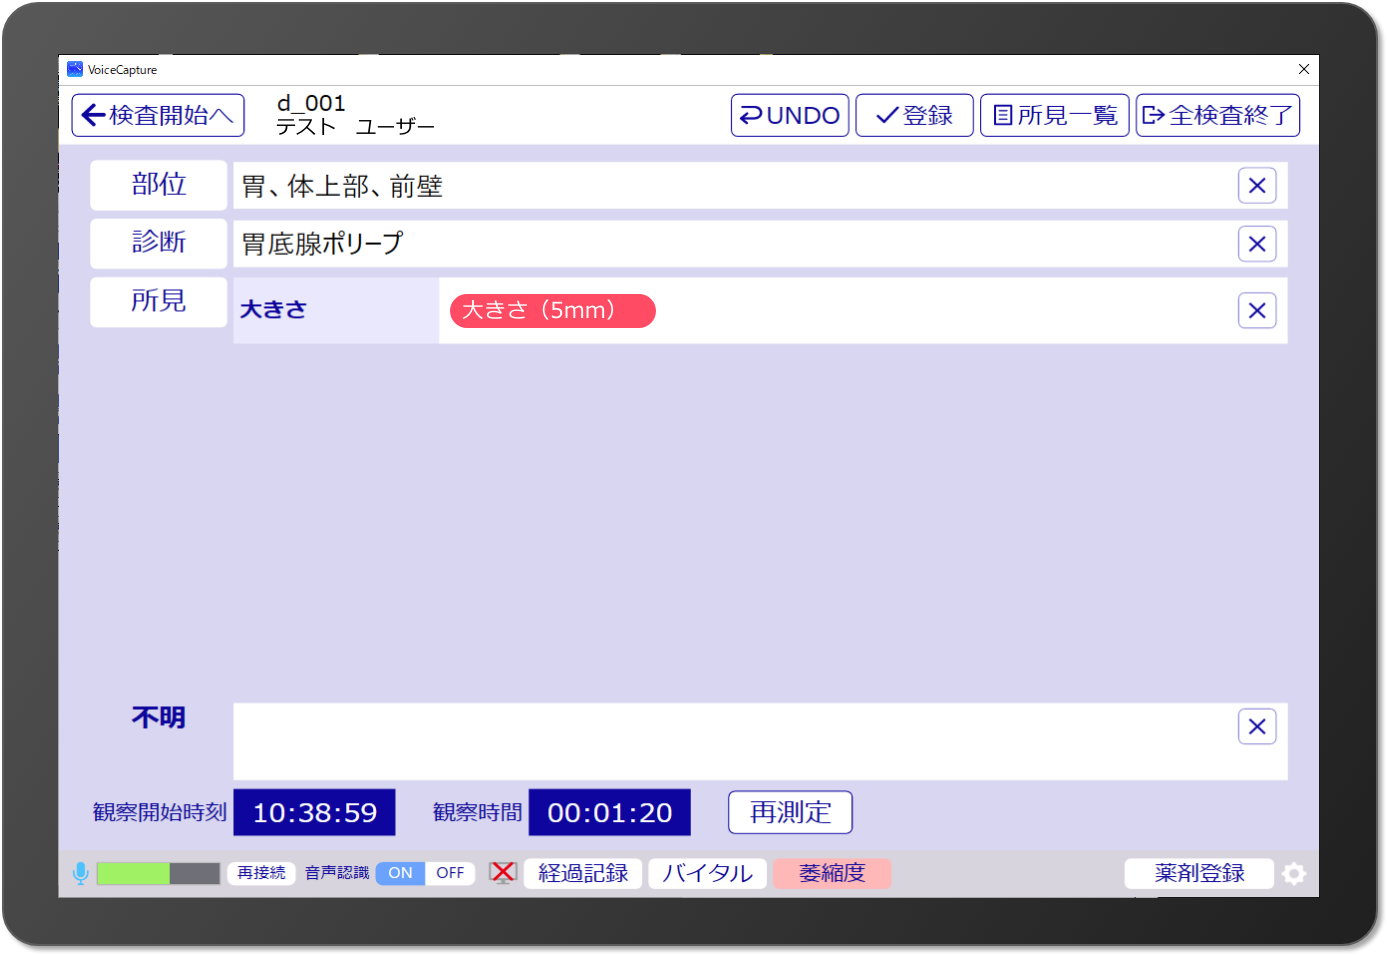The image size is (1388, 956).
Task: Click the green audio level meter
Action: [158, 874]
